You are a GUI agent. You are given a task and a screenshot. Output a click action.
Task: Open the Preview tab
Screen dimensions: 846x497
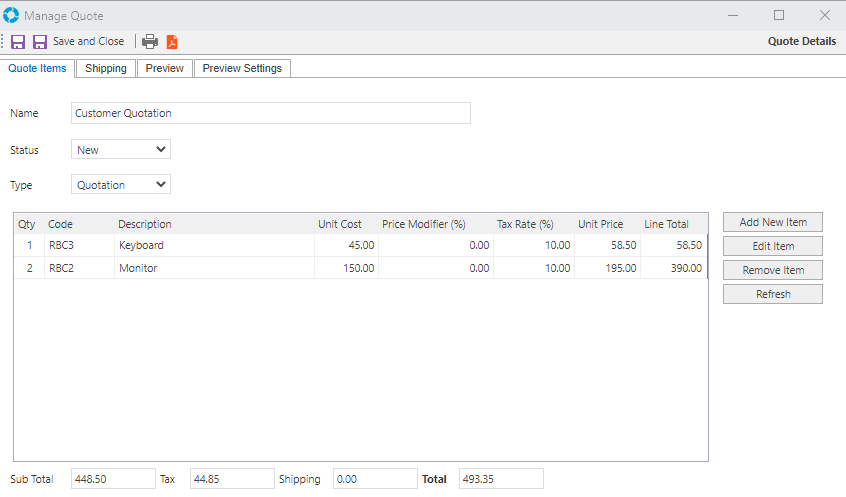coord(164,68)
